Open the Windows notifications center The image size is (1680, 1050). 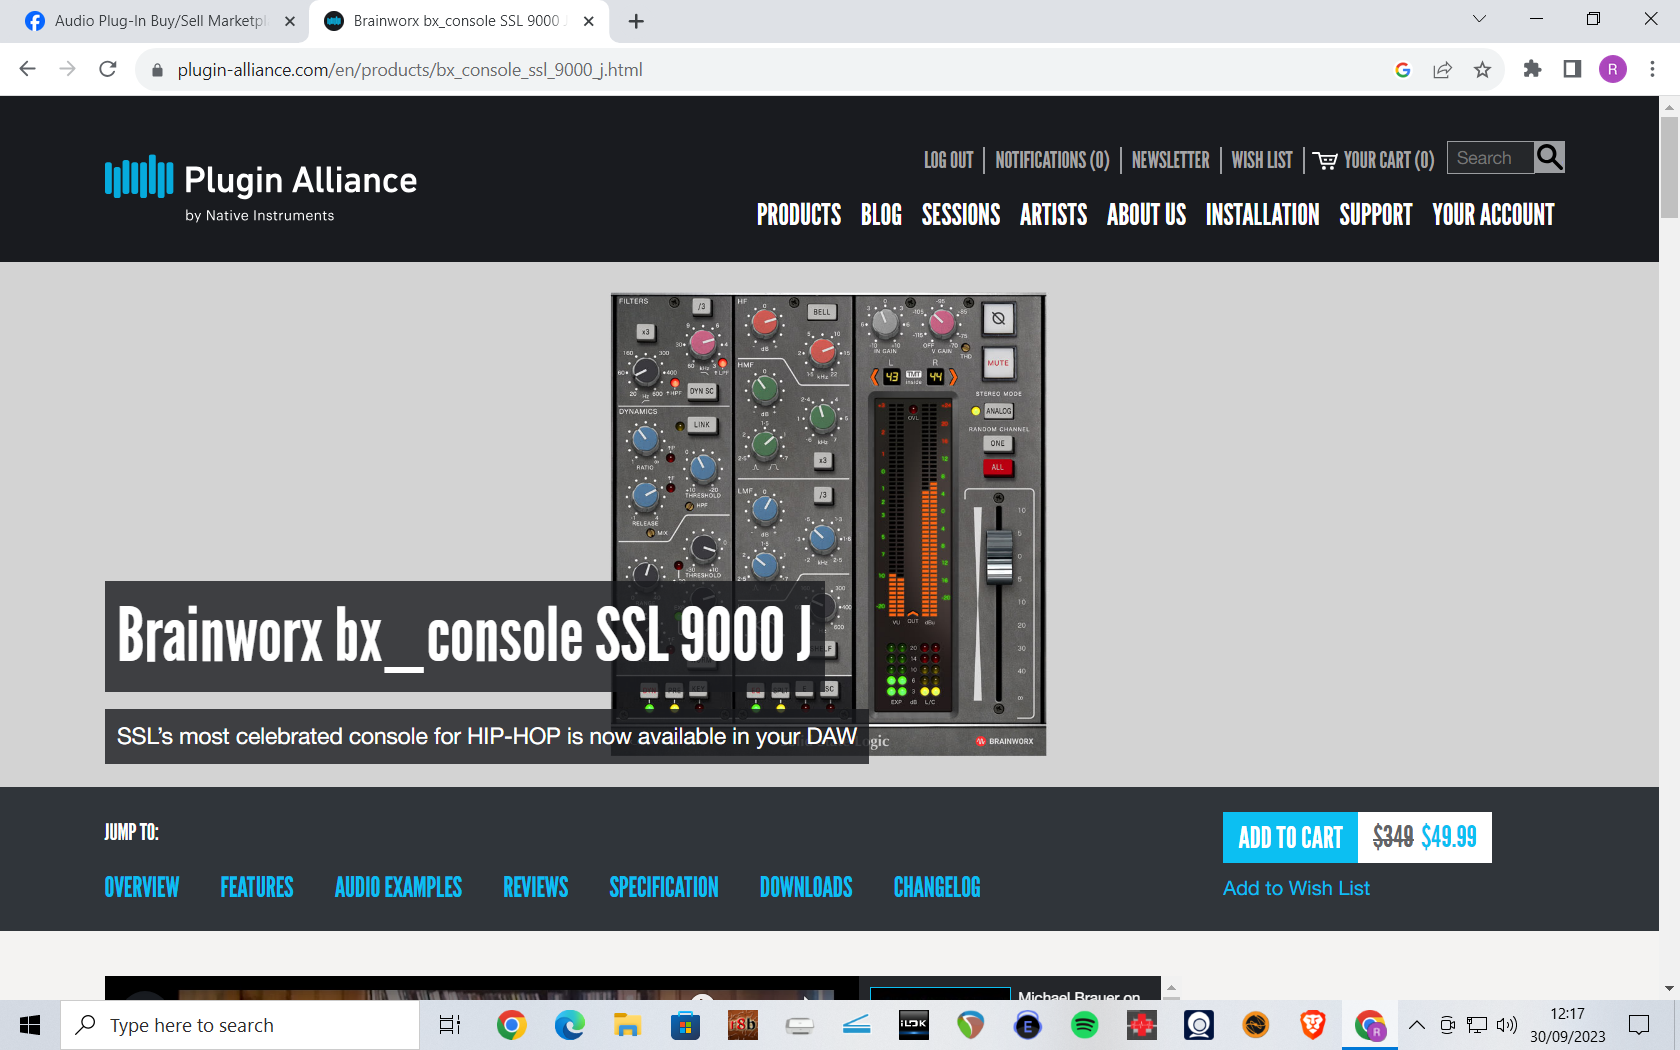(x=1639, y=1025)
